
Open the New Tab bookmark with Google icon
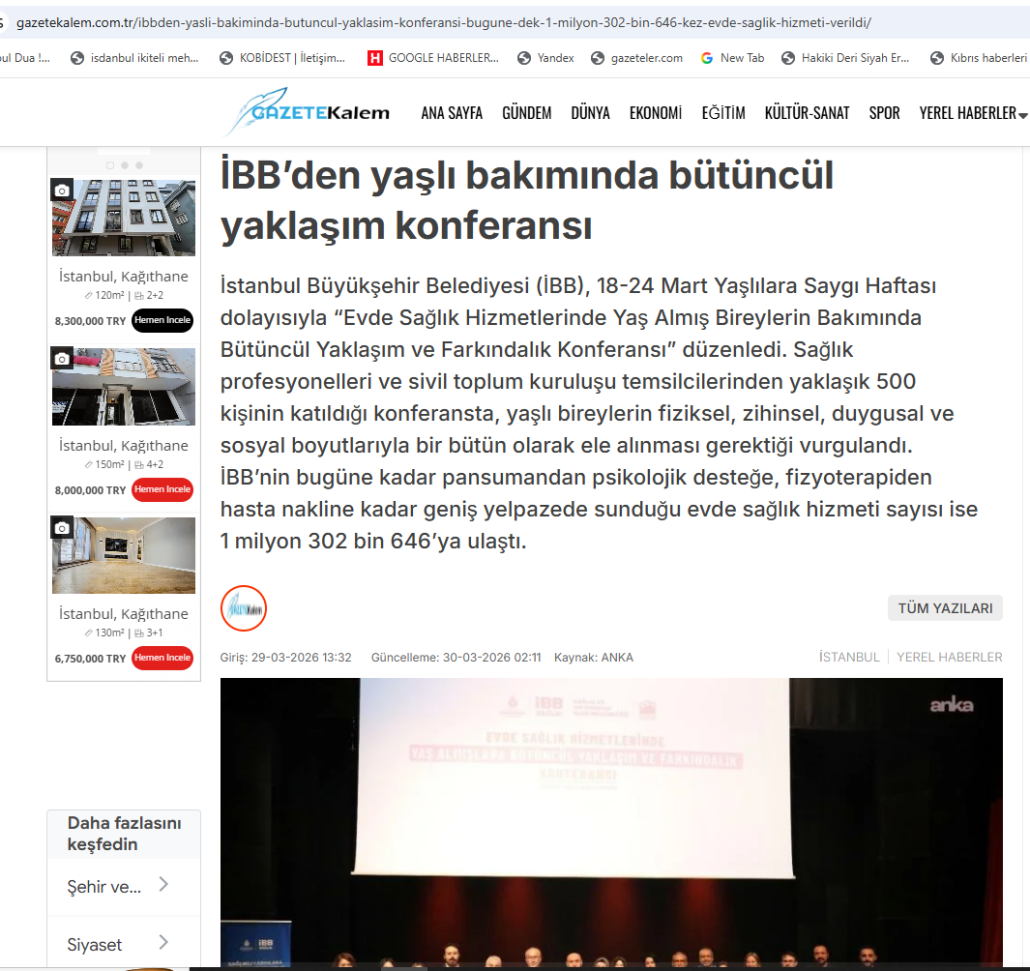[732, 58]
